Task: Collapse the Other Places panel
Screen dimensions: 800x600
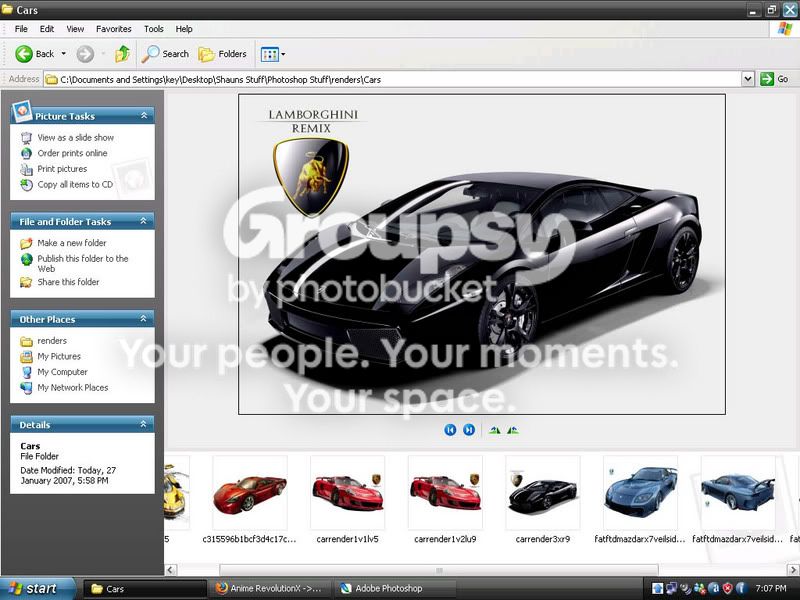Action: (x=143, y=319)
